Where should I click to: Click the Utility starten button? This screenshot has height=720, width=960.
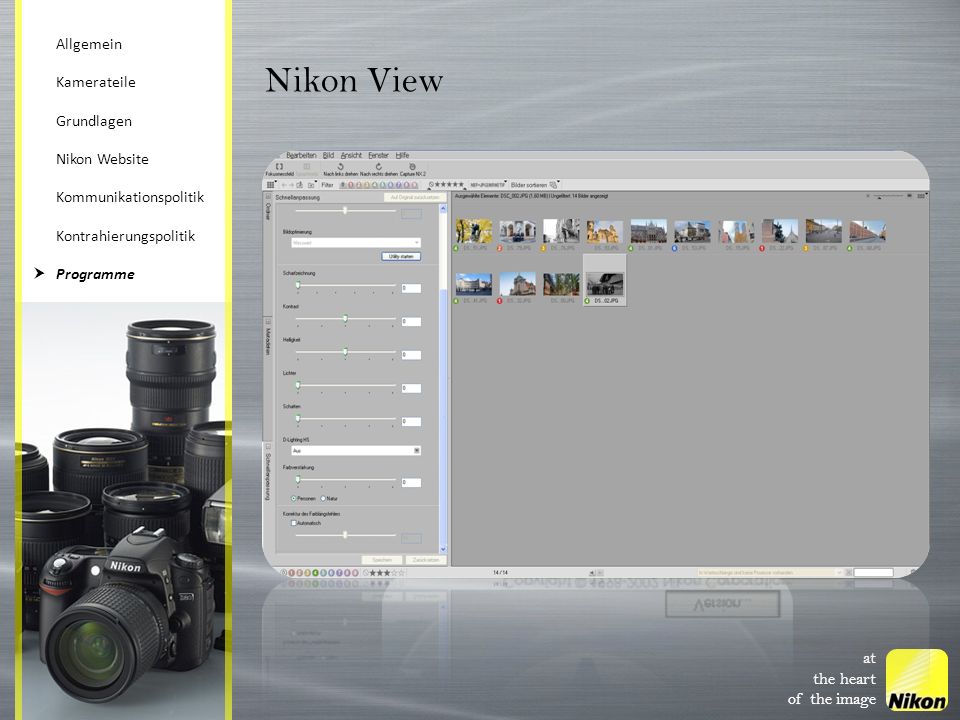pos(401,257)
